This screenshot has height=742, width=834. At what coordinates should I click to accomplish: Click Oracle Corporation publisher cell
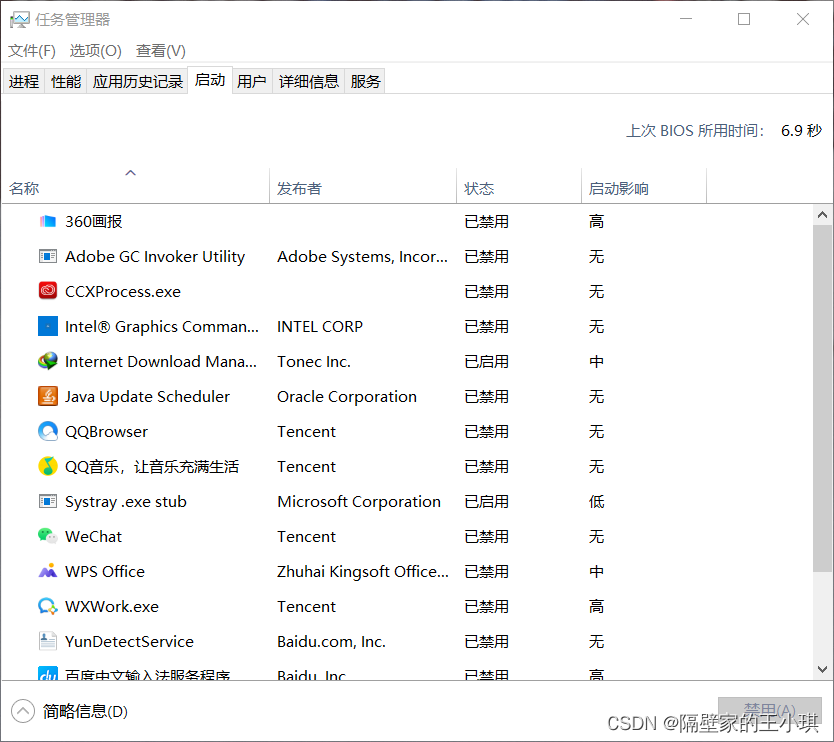coord(347,397)
